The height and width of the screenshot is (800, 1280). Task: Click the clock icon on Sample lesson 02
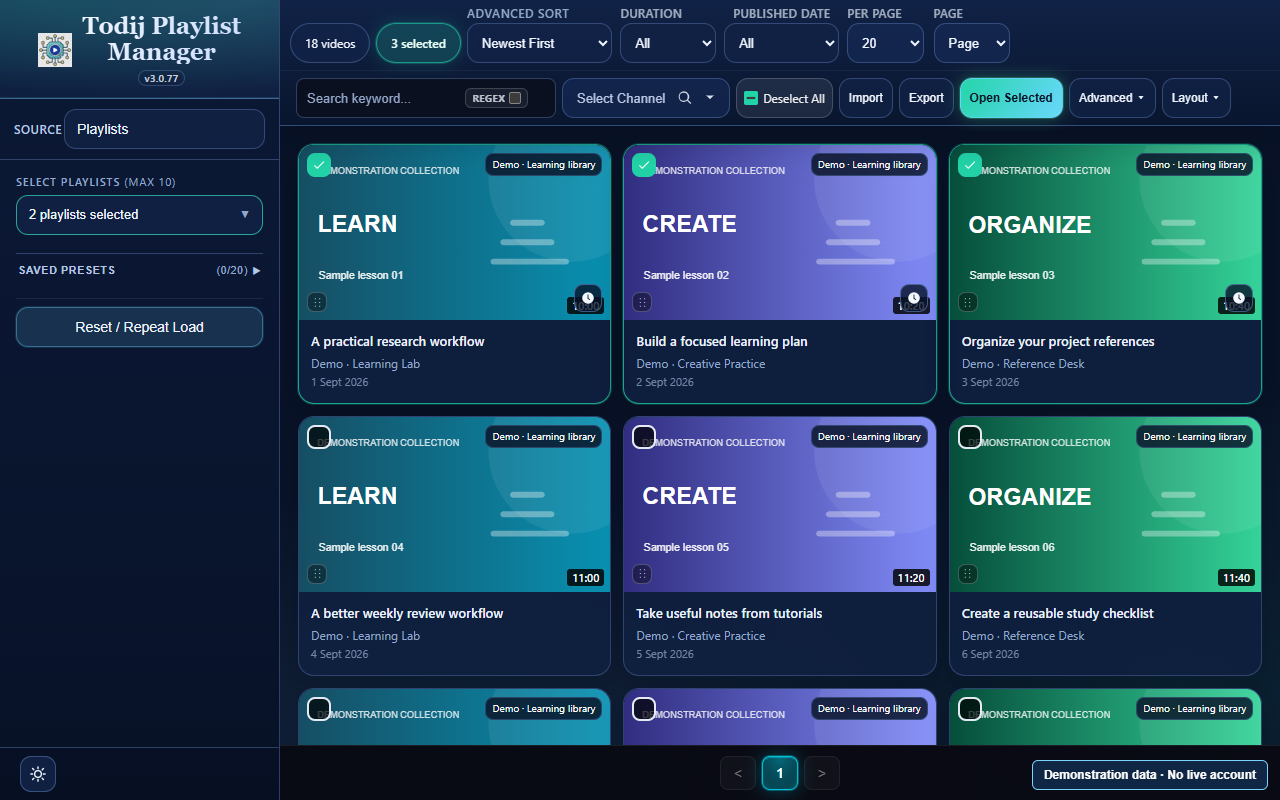click(x=914, y=298)
